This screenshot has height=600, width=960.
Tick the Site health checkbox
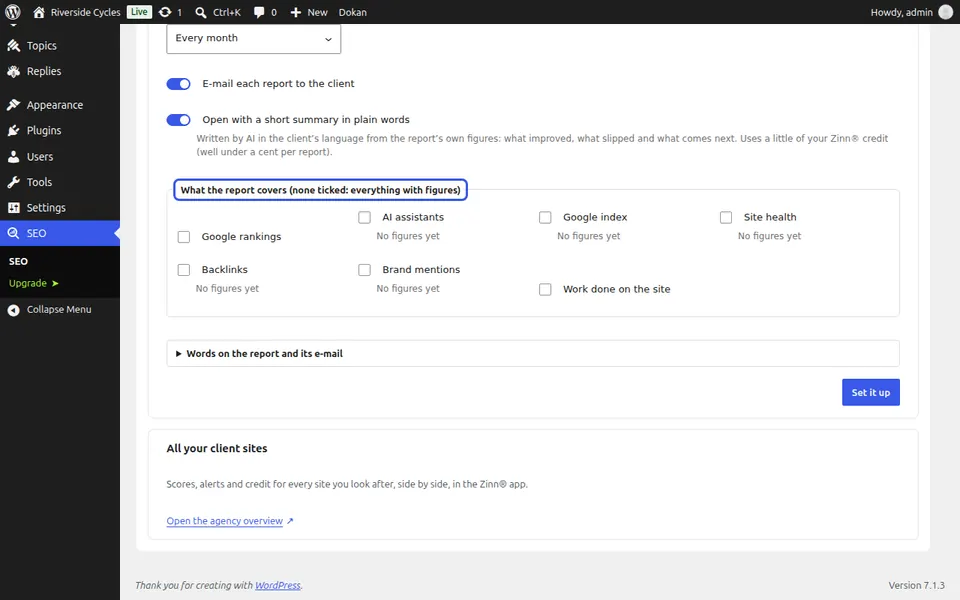click(726, 217)
